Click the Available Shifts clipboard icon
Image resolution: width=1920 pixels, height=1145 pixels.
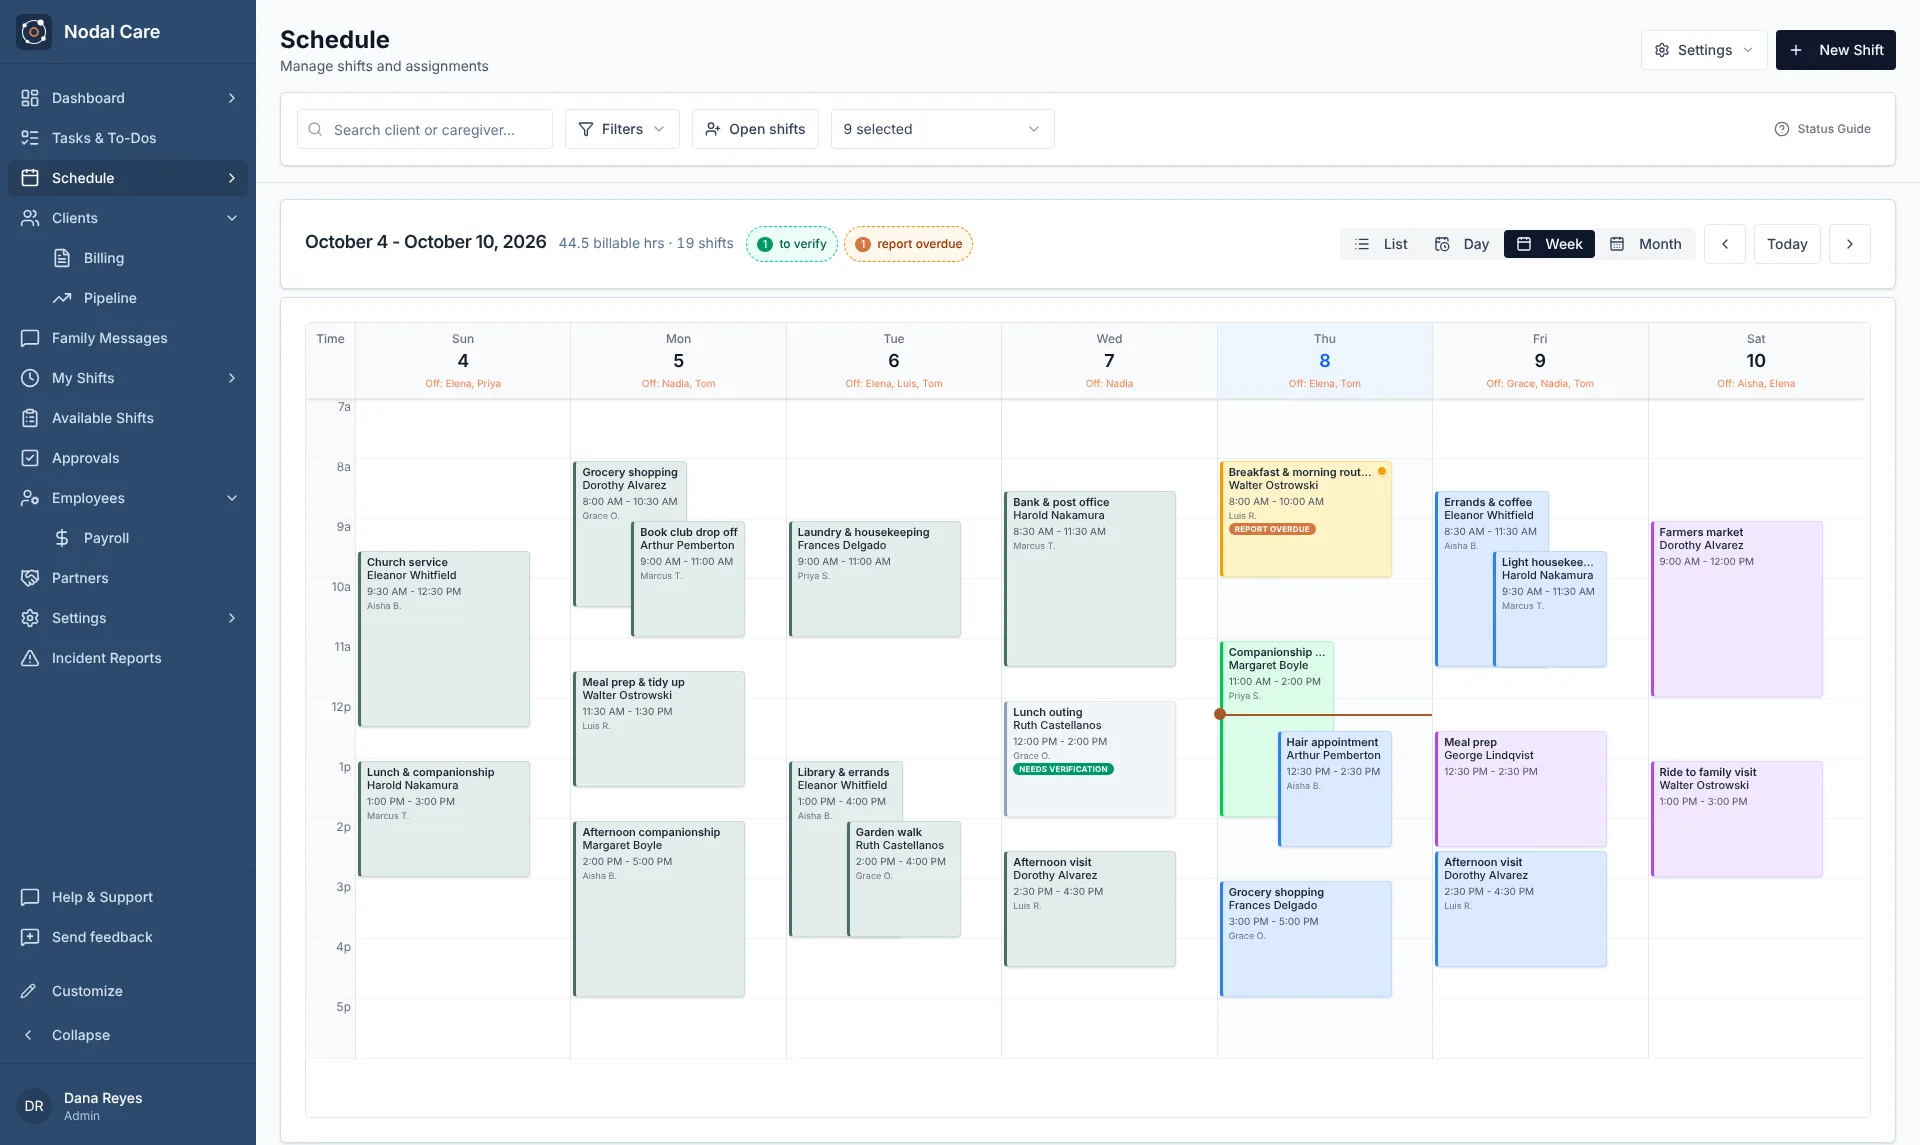30,418
